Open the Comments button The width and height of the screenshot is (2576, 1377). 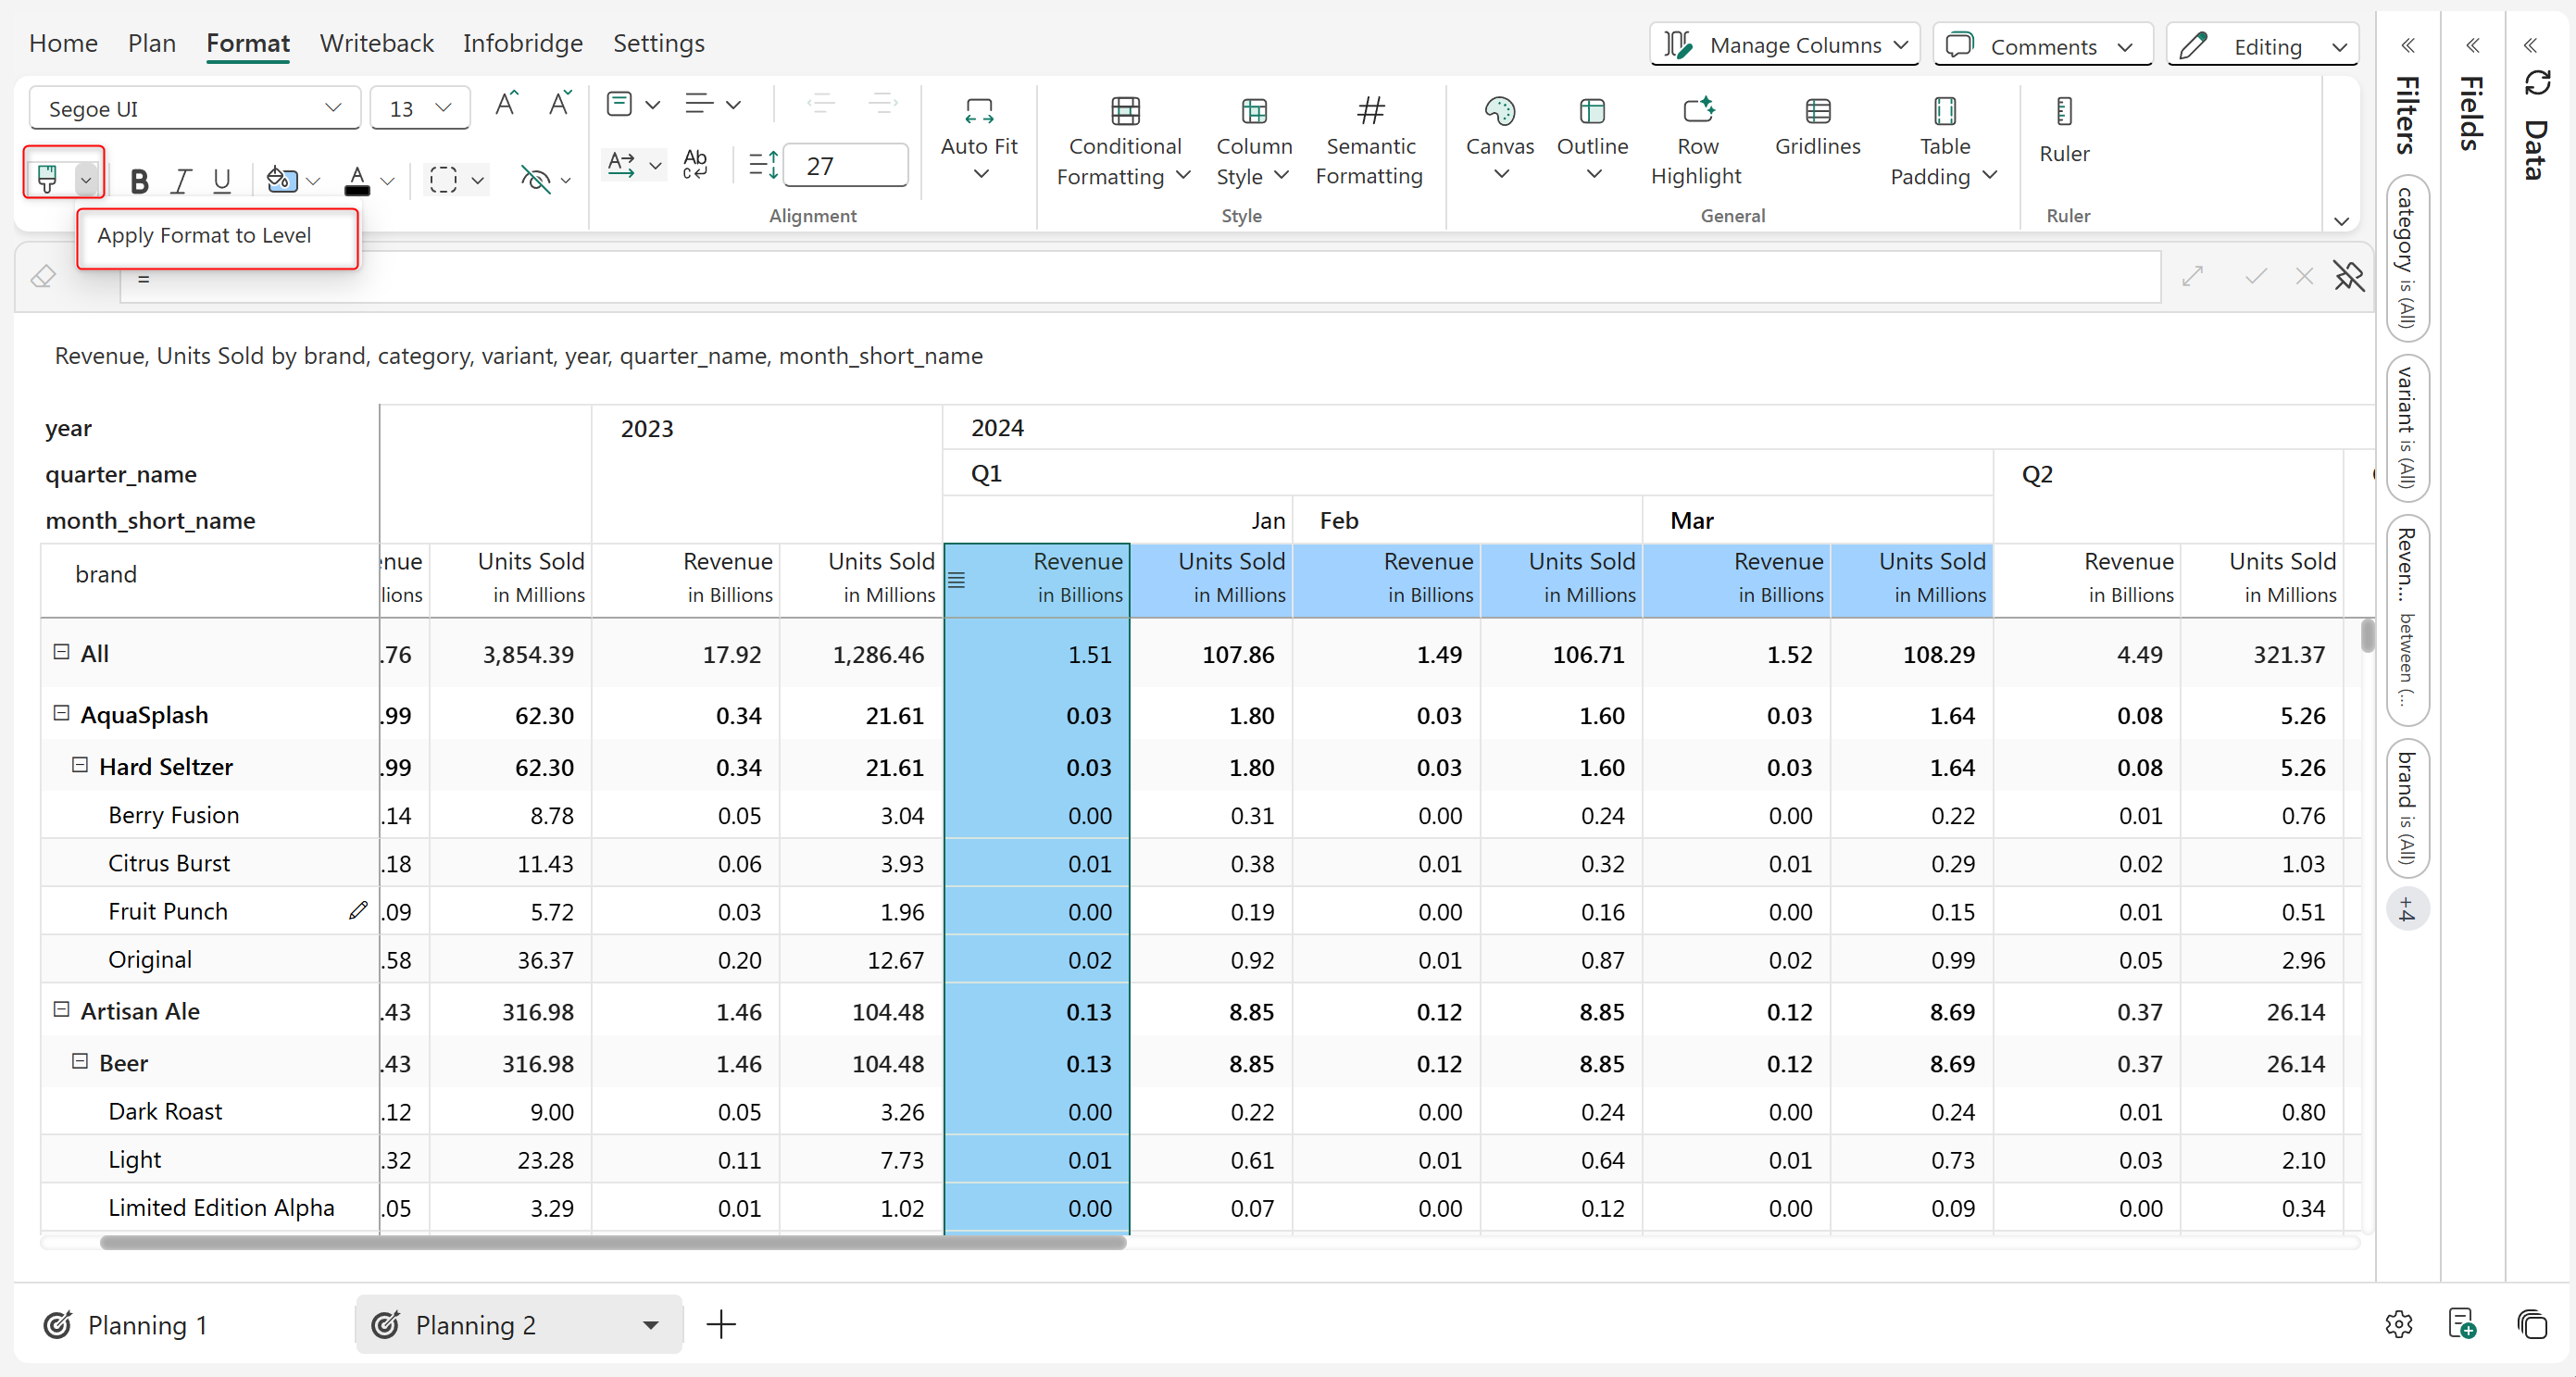pyautogui.click(x=2041, y=46)
